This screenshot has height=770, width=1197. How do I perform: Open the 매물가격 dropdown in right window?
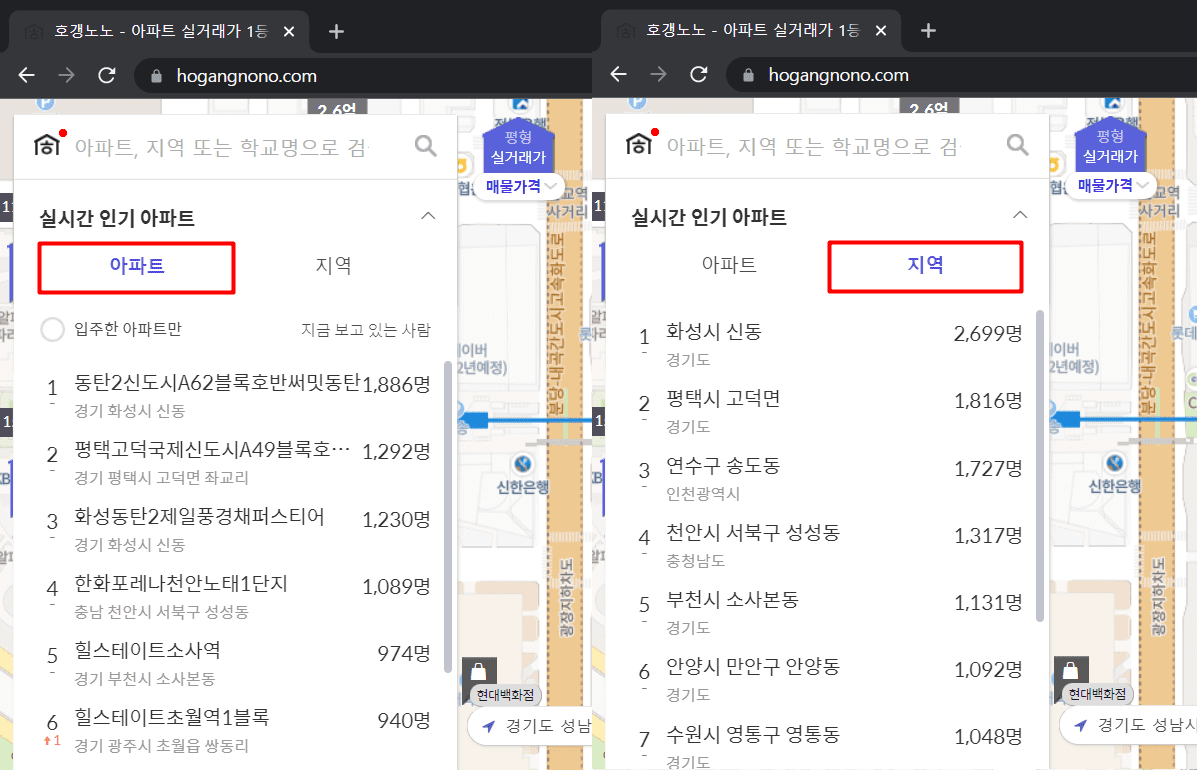click(1113, 186)
